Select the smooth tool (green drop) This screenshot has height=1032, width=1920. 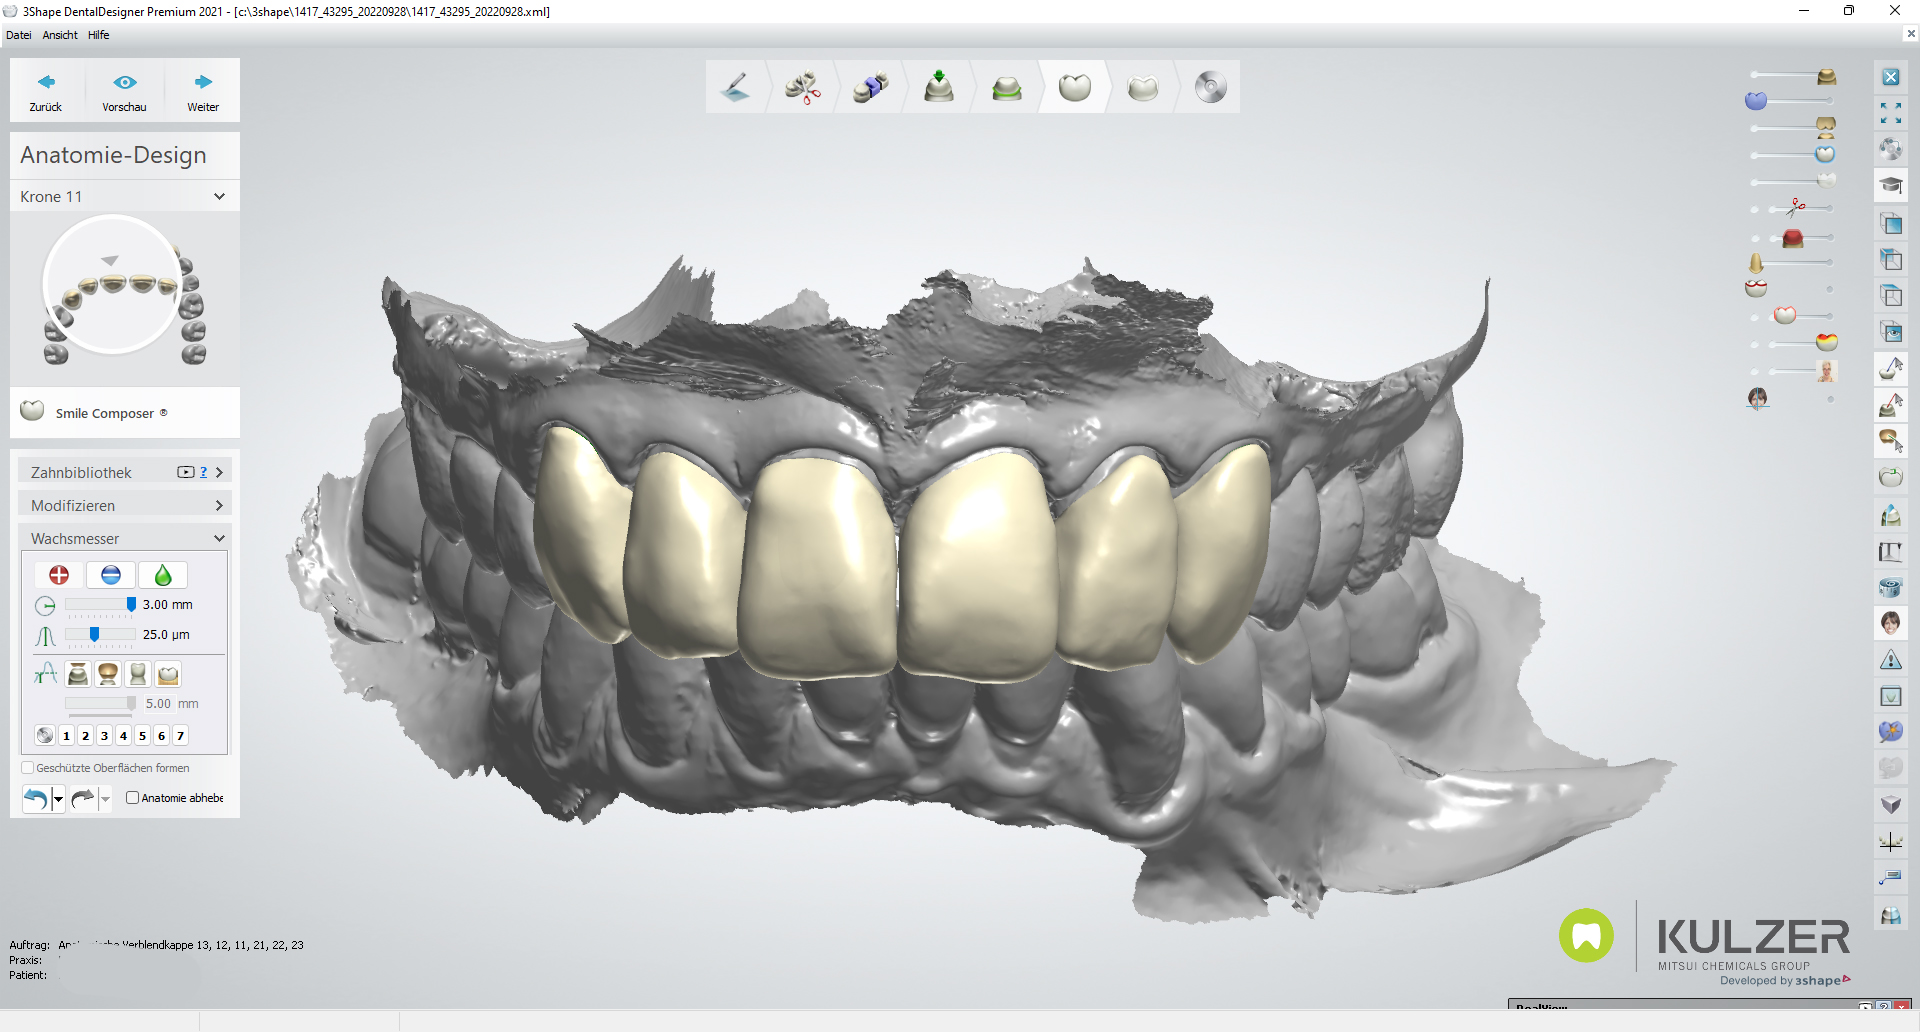coord(163,575)
